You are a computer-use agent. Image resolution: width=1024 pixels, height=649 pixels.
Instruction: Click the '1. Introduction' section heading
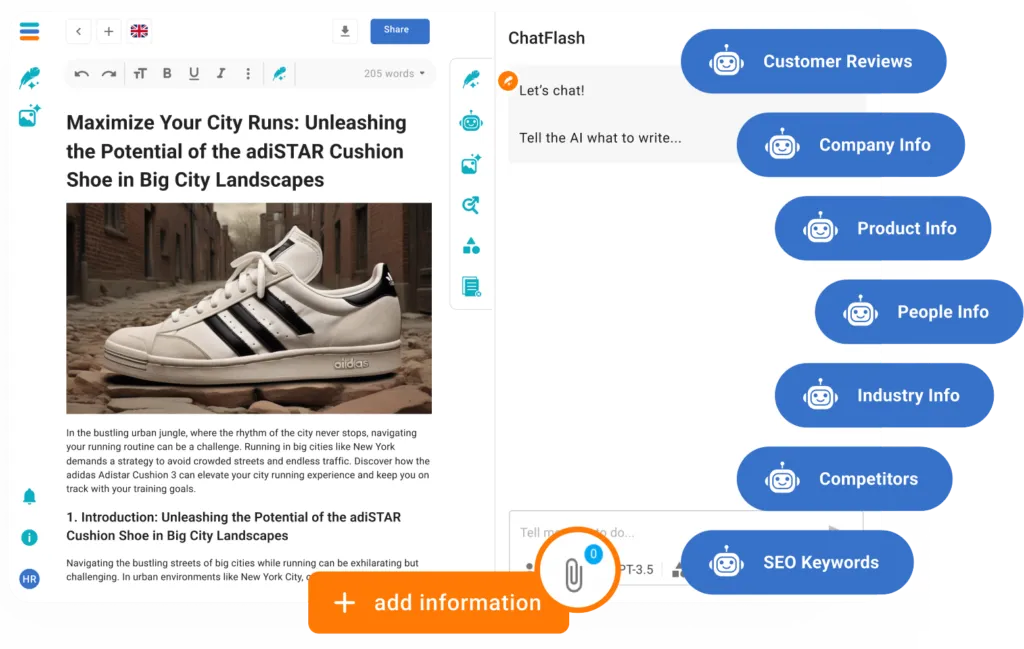coord(234,526)
